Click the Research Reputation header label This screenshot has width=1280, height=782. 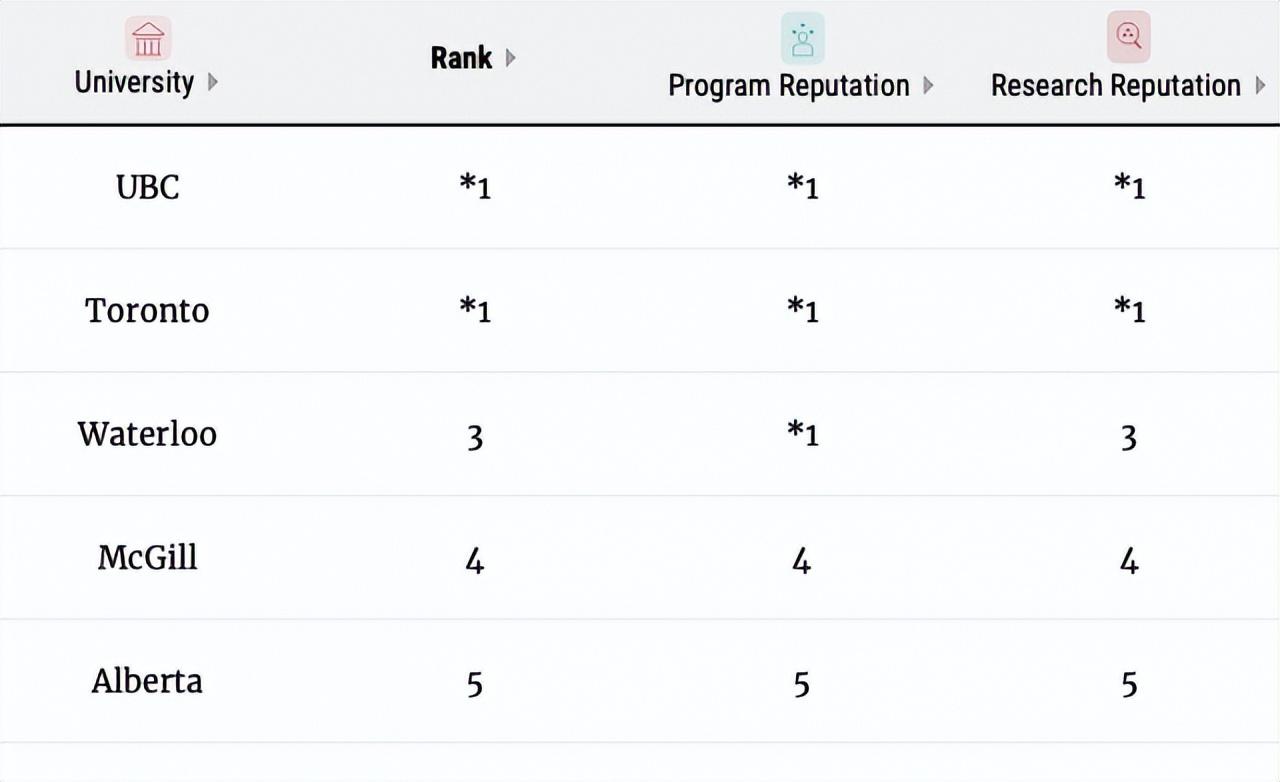pos(1115,86)
